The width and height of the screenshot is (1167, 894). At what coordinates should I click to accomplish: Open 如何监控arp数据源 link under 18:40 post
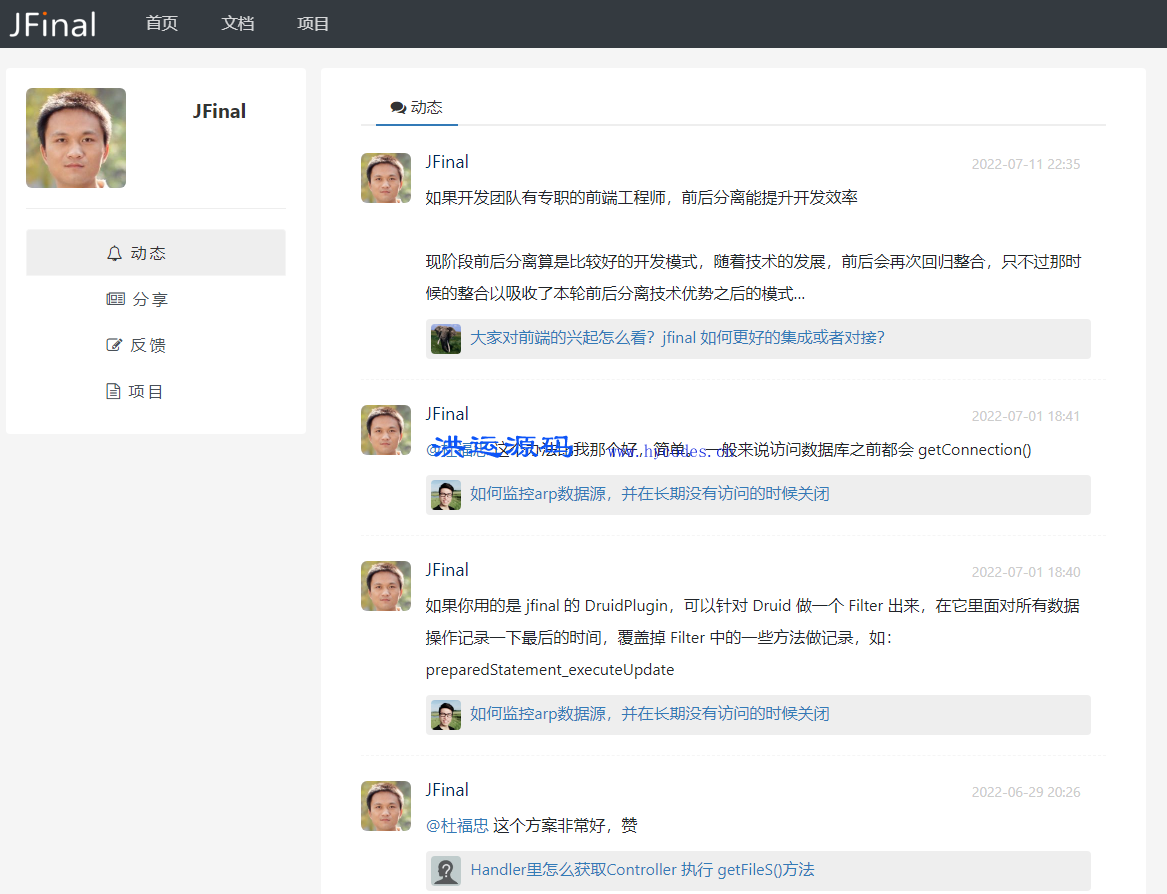650,714
